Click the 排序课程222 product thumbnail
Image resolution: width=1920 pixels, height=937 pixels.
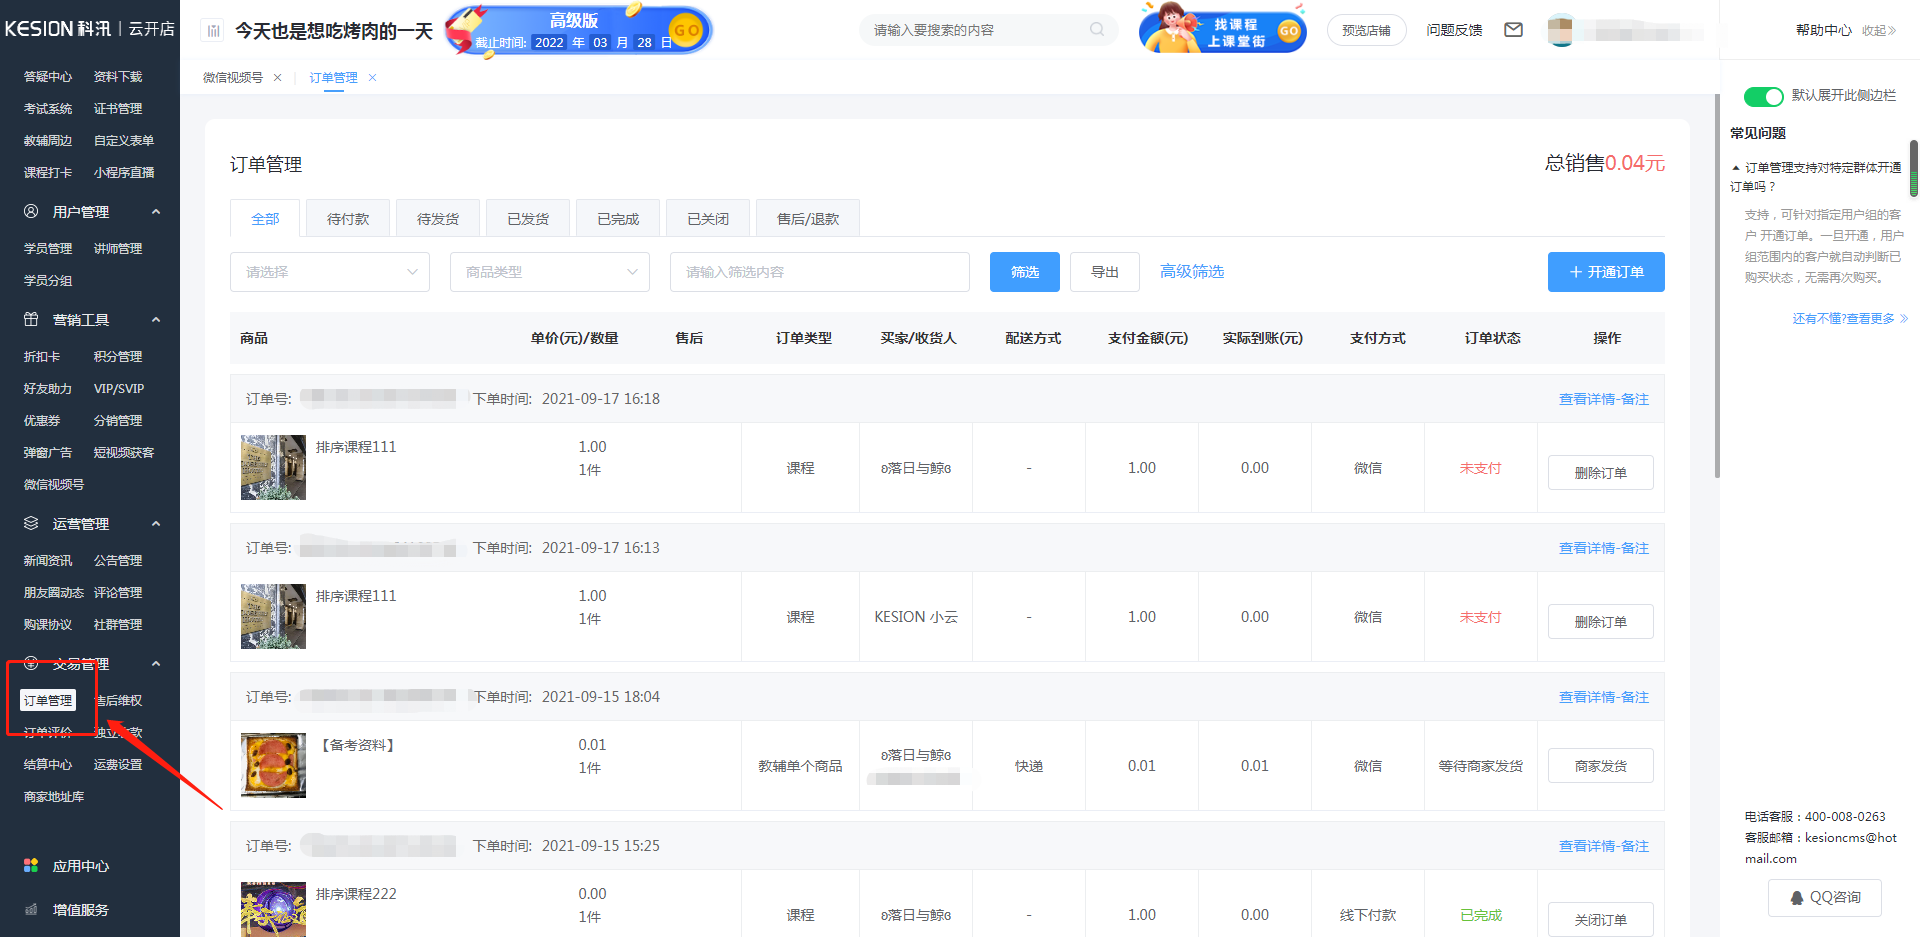[273, 909]
